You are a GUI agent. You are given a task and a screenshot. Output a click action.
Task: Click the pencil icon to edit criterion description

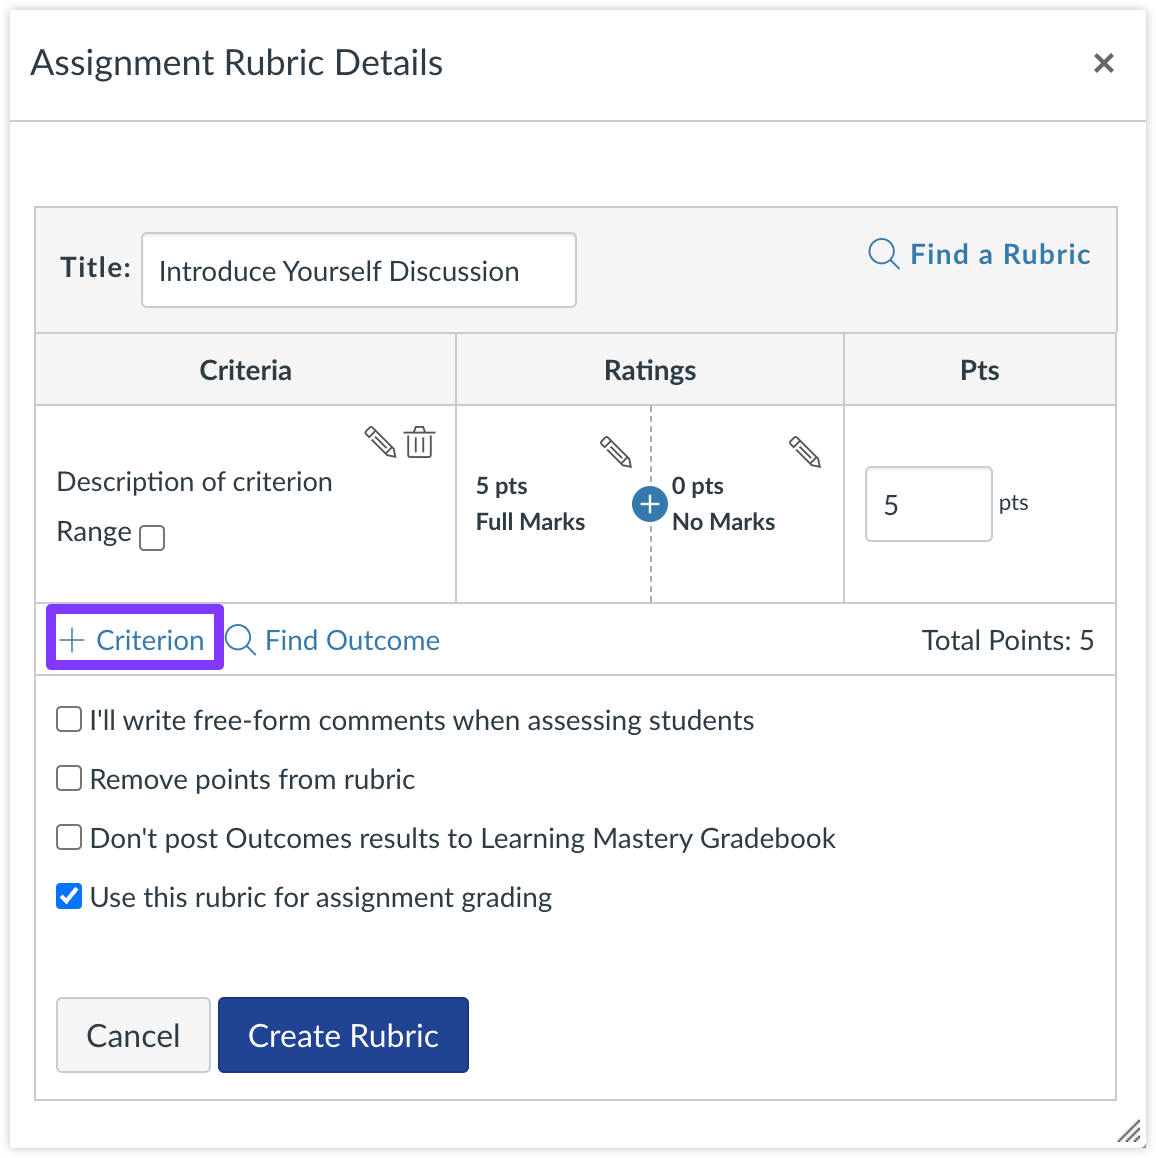380,442
